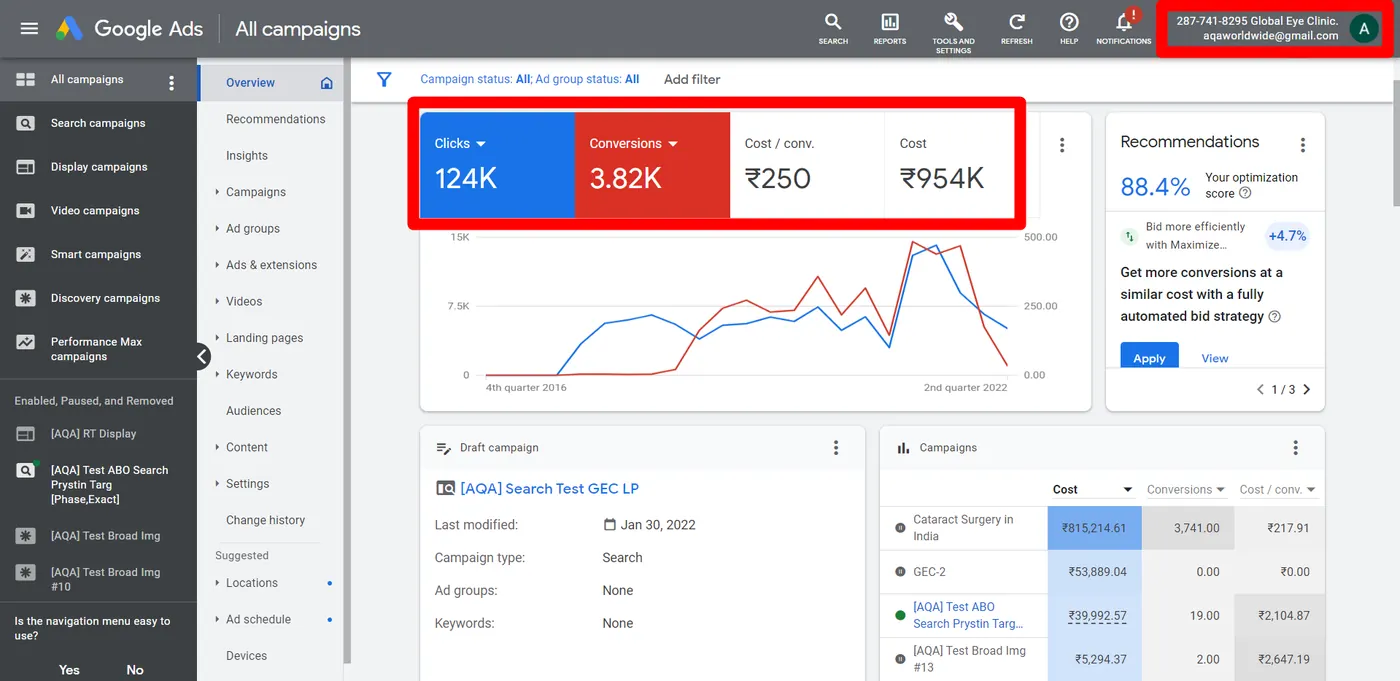This screenshot has width=1400, height=681.
Task: Select Video campaigns in sidebar
Action: (98, 211)
